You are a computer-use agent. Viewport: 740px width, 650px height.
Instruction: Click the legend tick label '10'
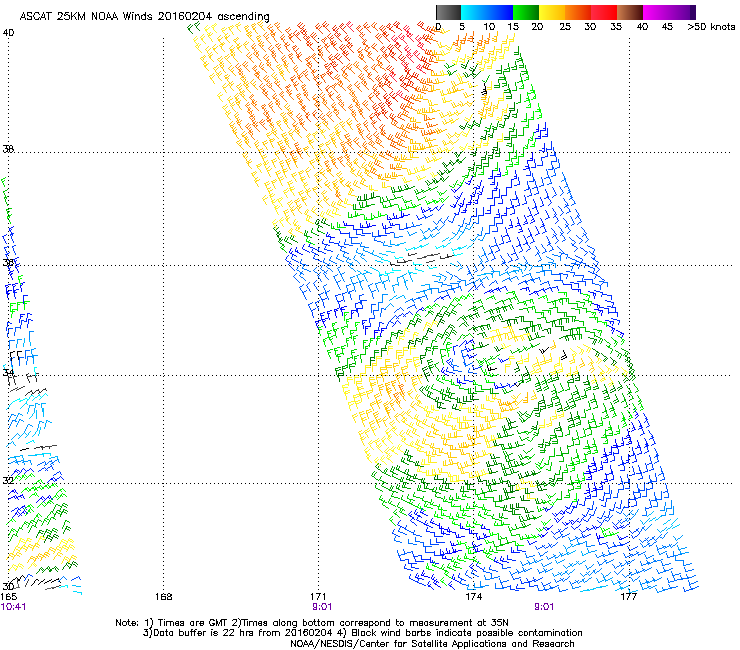click(489, 27)
